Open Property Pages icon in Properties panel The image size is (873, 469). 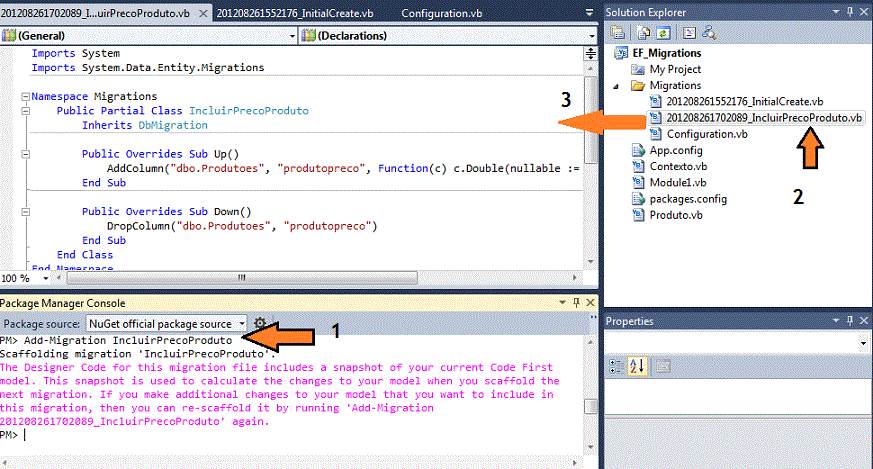click(x=663, y=366)
